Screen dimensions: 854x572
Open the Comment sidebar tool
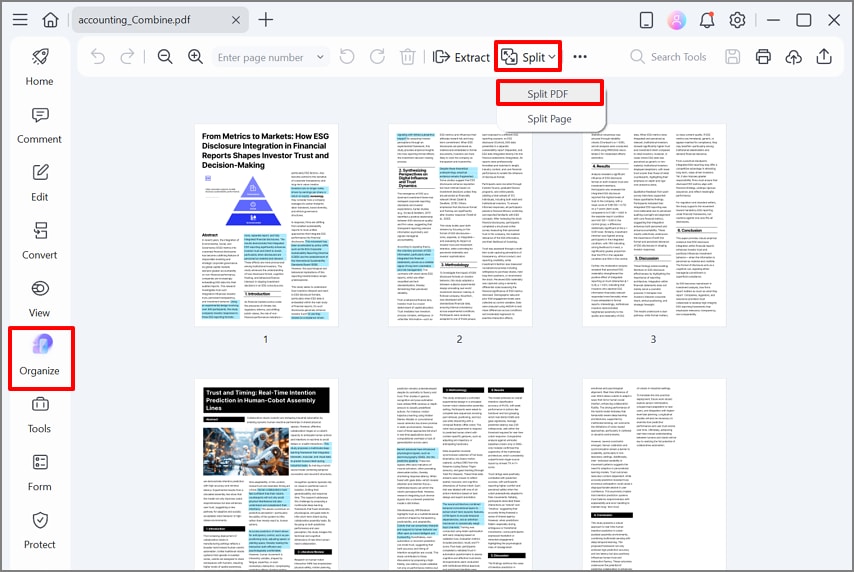pos(39,125)
